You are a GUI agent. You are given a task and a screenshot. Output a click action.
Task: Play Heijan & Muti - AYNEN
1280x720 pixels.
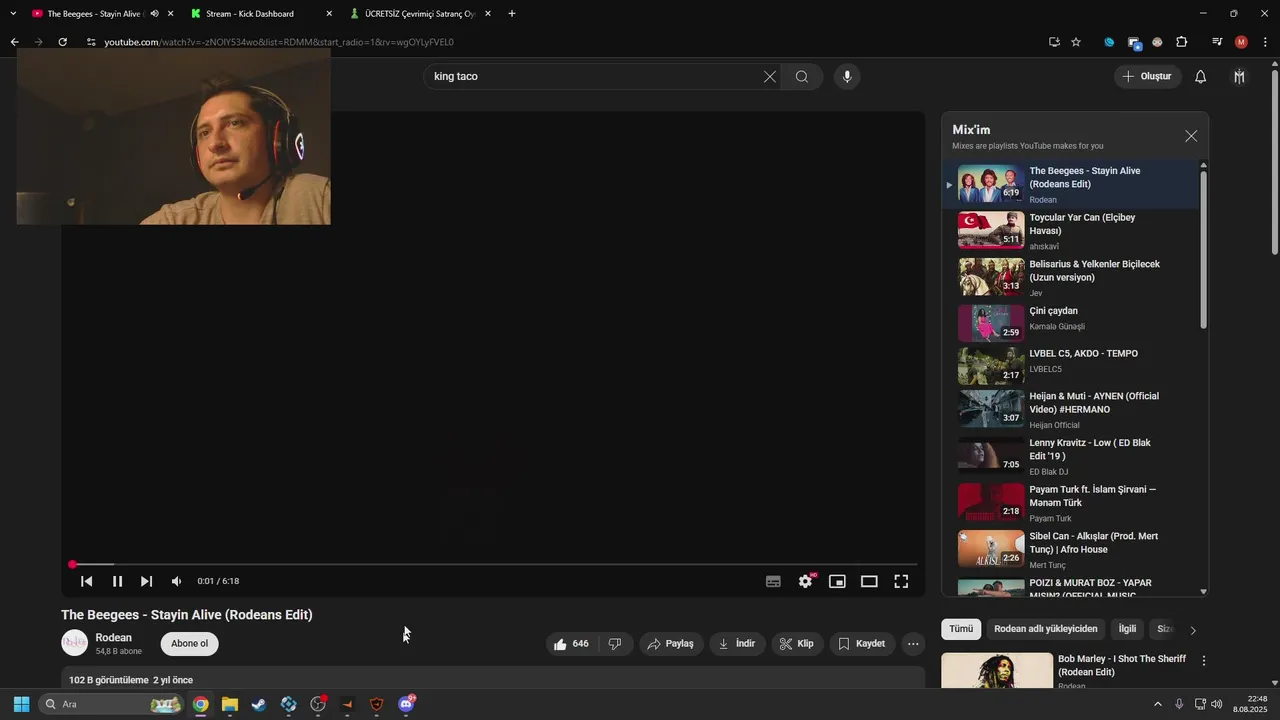pyautogui.click(x=1070, y=410)
